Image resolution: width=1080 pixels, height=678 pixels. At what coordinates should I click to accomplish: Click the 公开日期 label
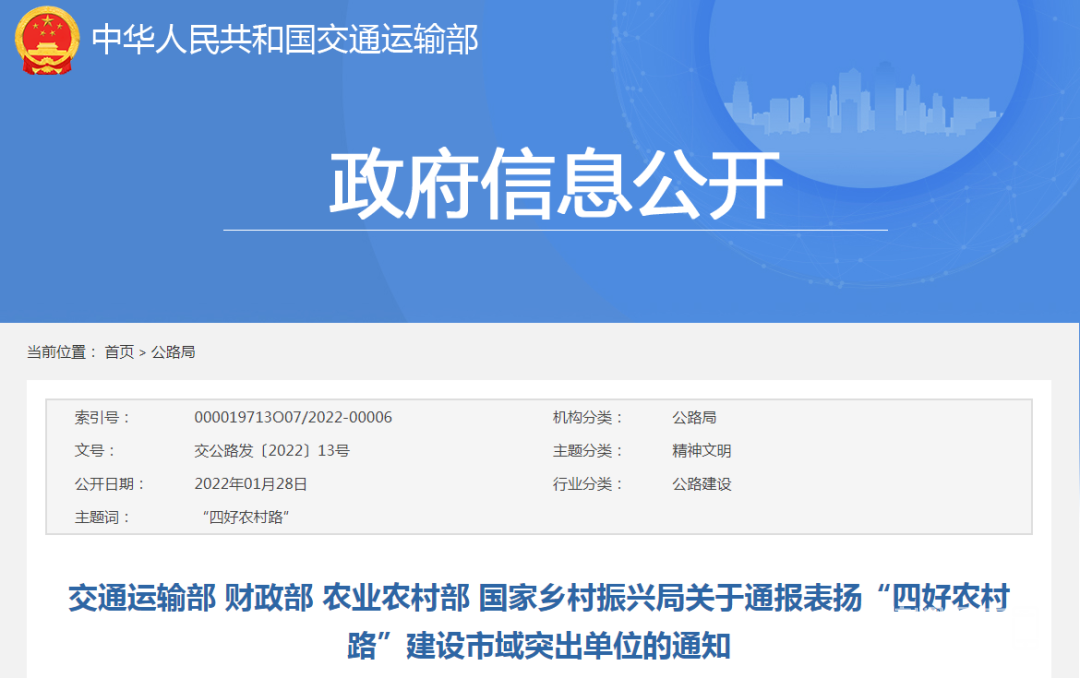pos(110,484)
